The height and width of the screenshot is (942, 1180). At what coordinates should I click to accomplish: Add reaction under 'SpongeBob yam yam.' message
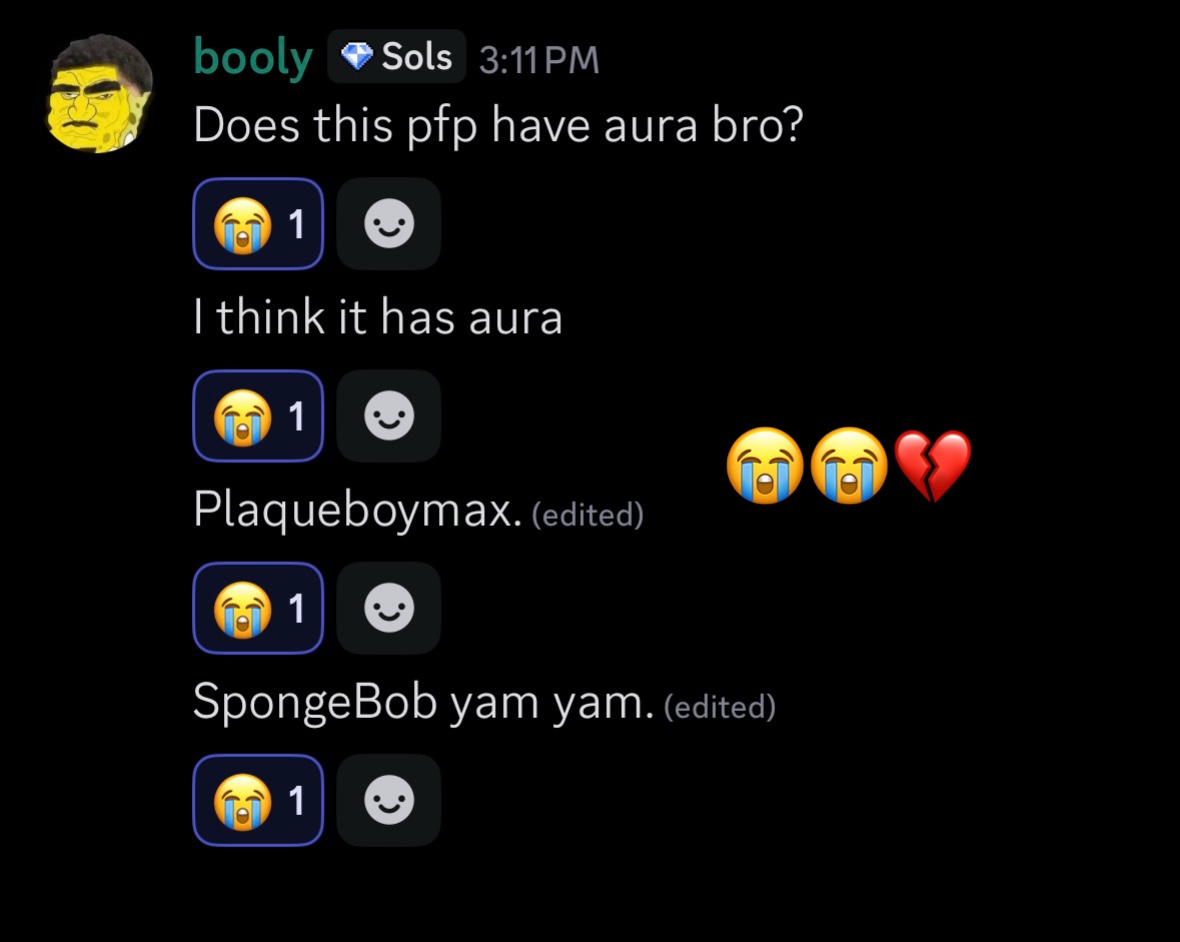[388, 800]
